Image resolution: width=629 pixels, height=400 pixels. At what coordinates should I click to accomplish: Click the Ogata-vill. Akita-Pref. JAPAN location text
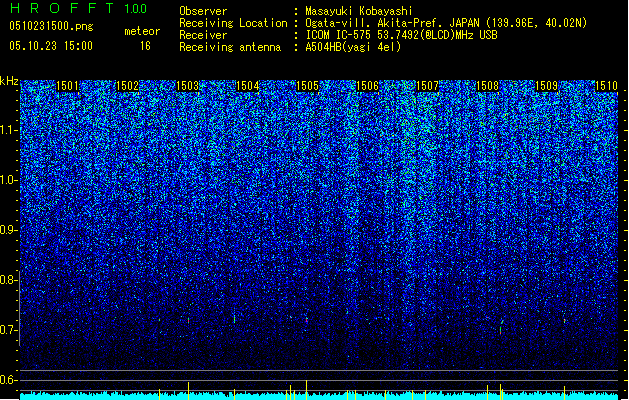(446, 23)
